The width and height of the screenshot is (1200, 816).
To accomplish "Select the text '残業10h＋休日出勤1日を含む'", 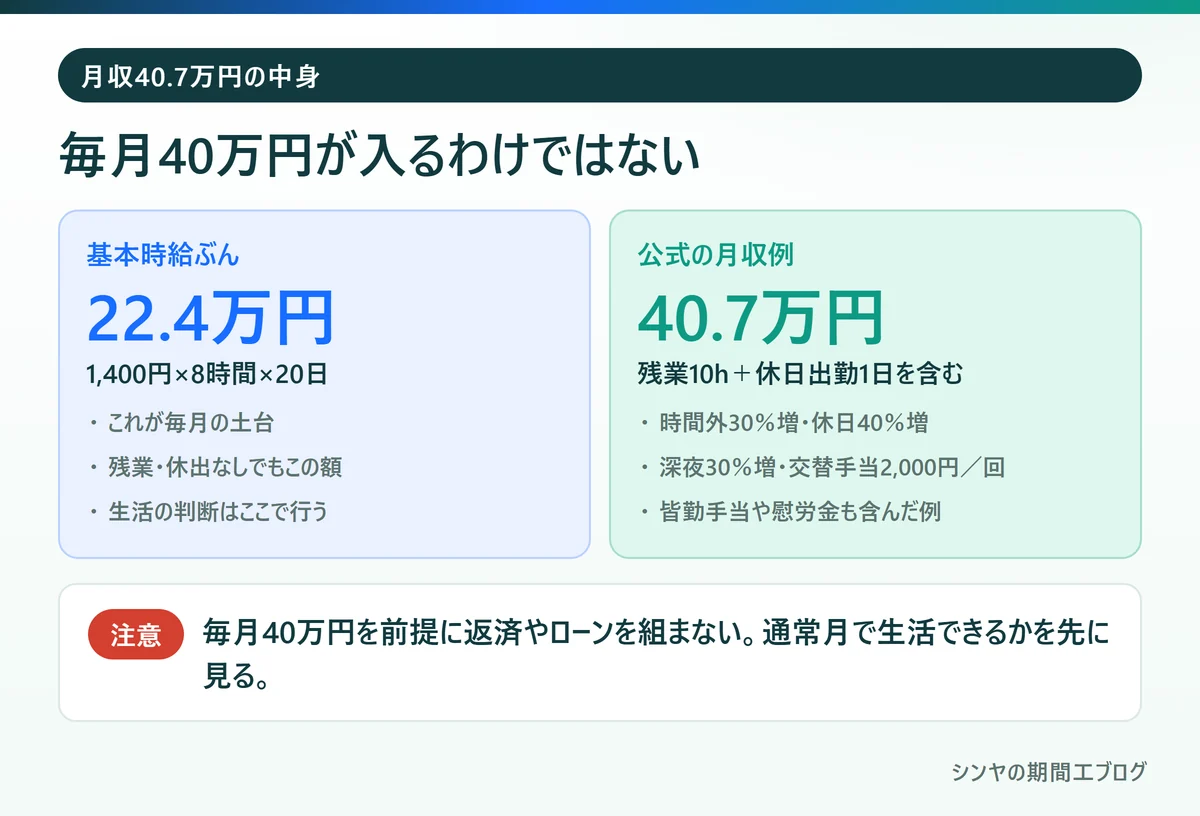I will click(801, 375).
